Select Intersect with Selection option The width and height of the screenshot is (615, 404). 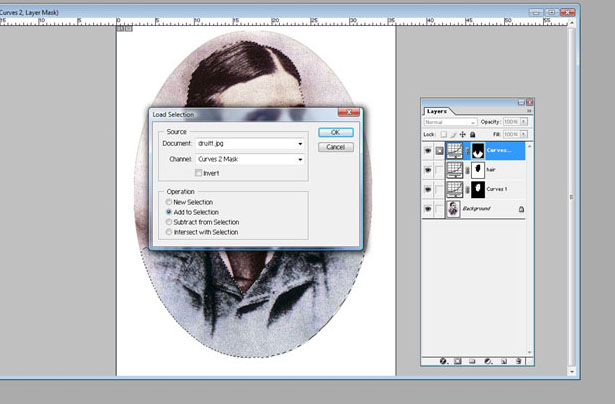(168, 232)
